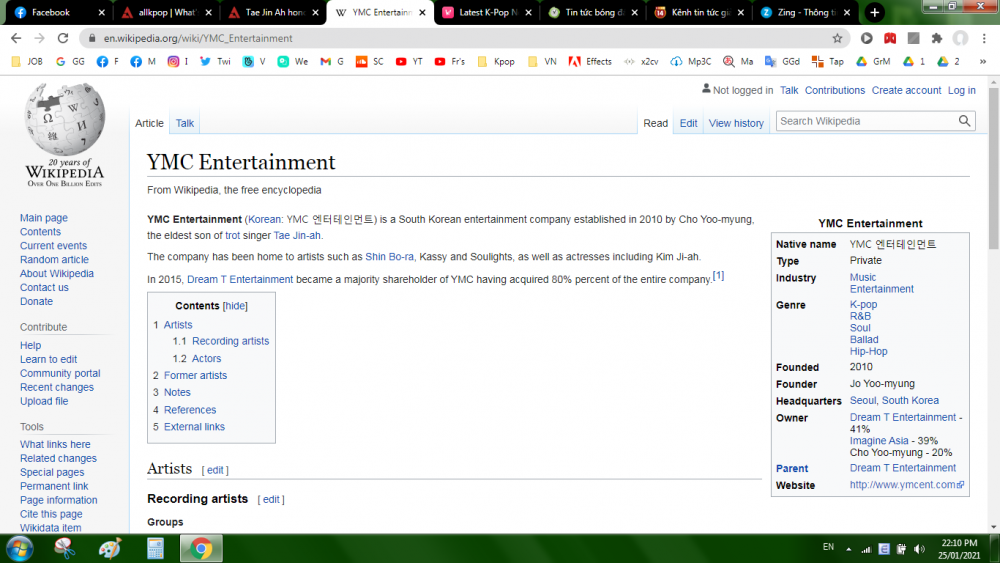Open the Twitter Twi bookmark
Screen dimensions: 1000x563
[x=216, y=61]
